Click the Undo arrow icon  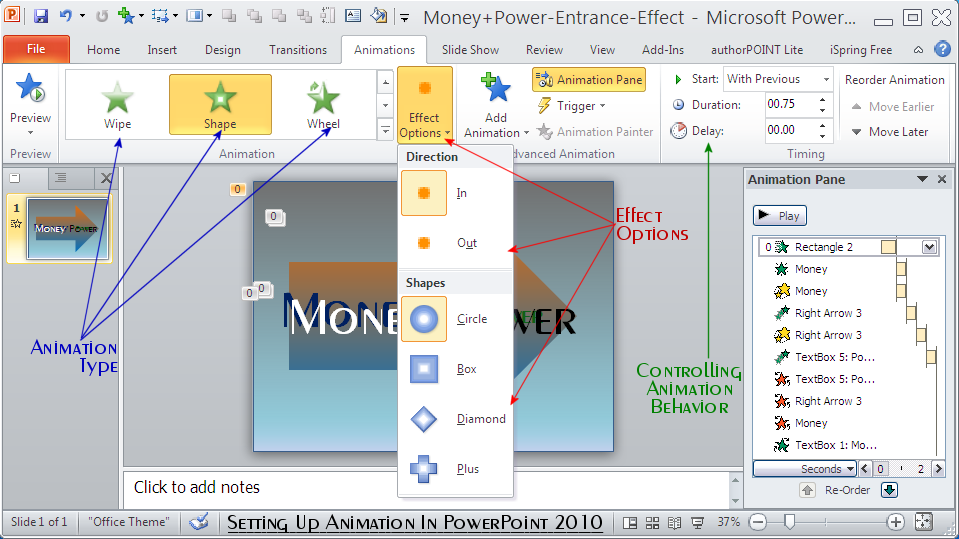[x=65, y=16]
